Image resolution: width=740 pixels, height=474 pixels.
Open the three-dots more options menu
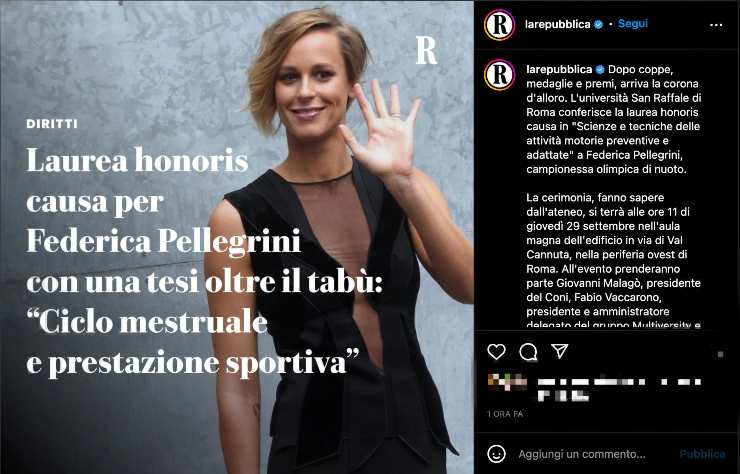tap(716, 25)
